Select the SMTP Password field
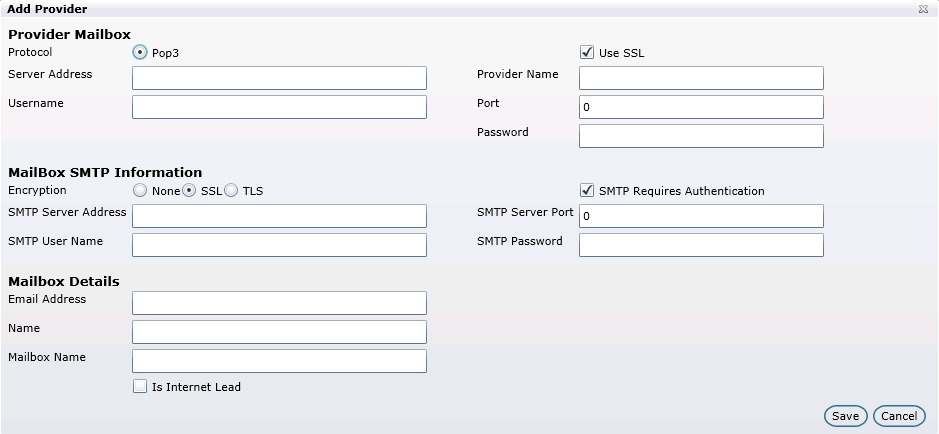Viewport: 939px width, 434px height. pos(701,245)
